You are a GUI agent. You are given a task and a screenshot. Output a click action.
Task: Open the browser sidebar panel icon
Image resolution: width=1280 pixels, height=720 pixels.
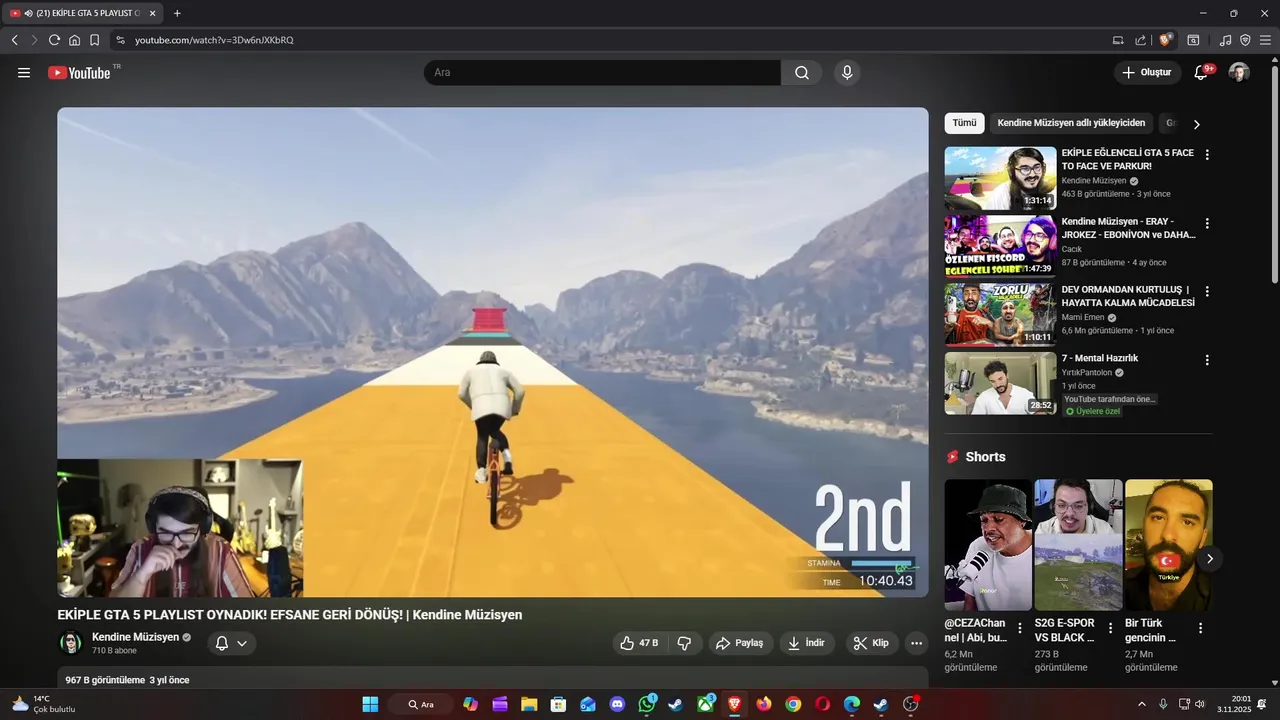click(1193, 40)
